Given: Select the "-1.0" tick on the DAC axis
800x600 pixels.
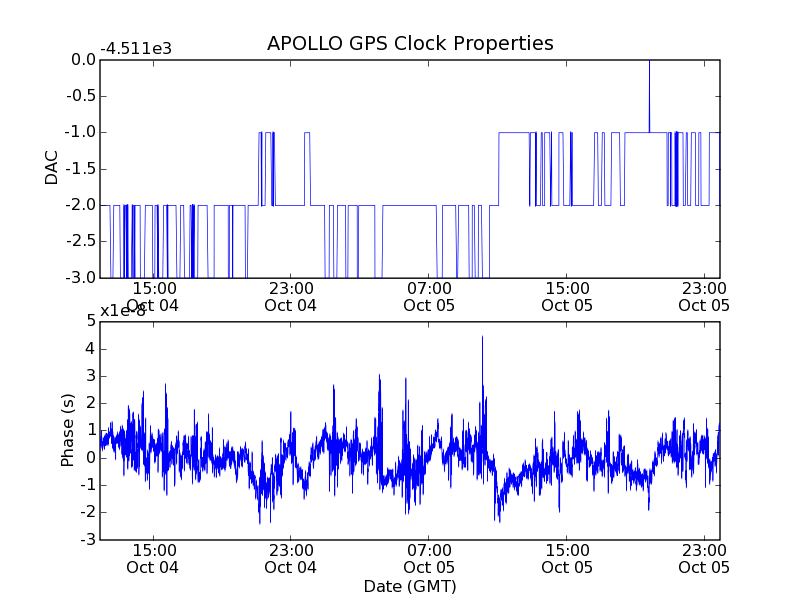Looking at the screenshot, I should [81, 132].
